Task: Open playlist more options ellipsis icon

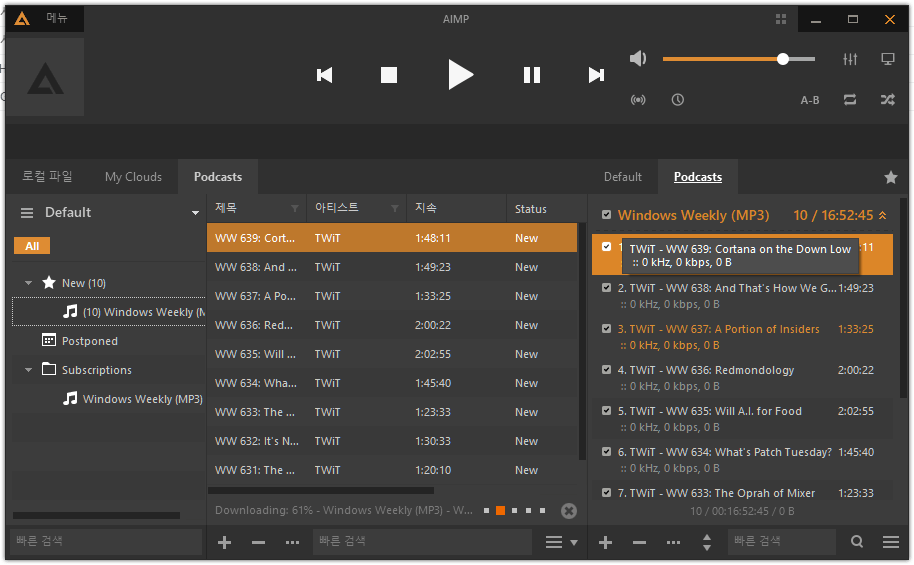Action: click(673, 542)
